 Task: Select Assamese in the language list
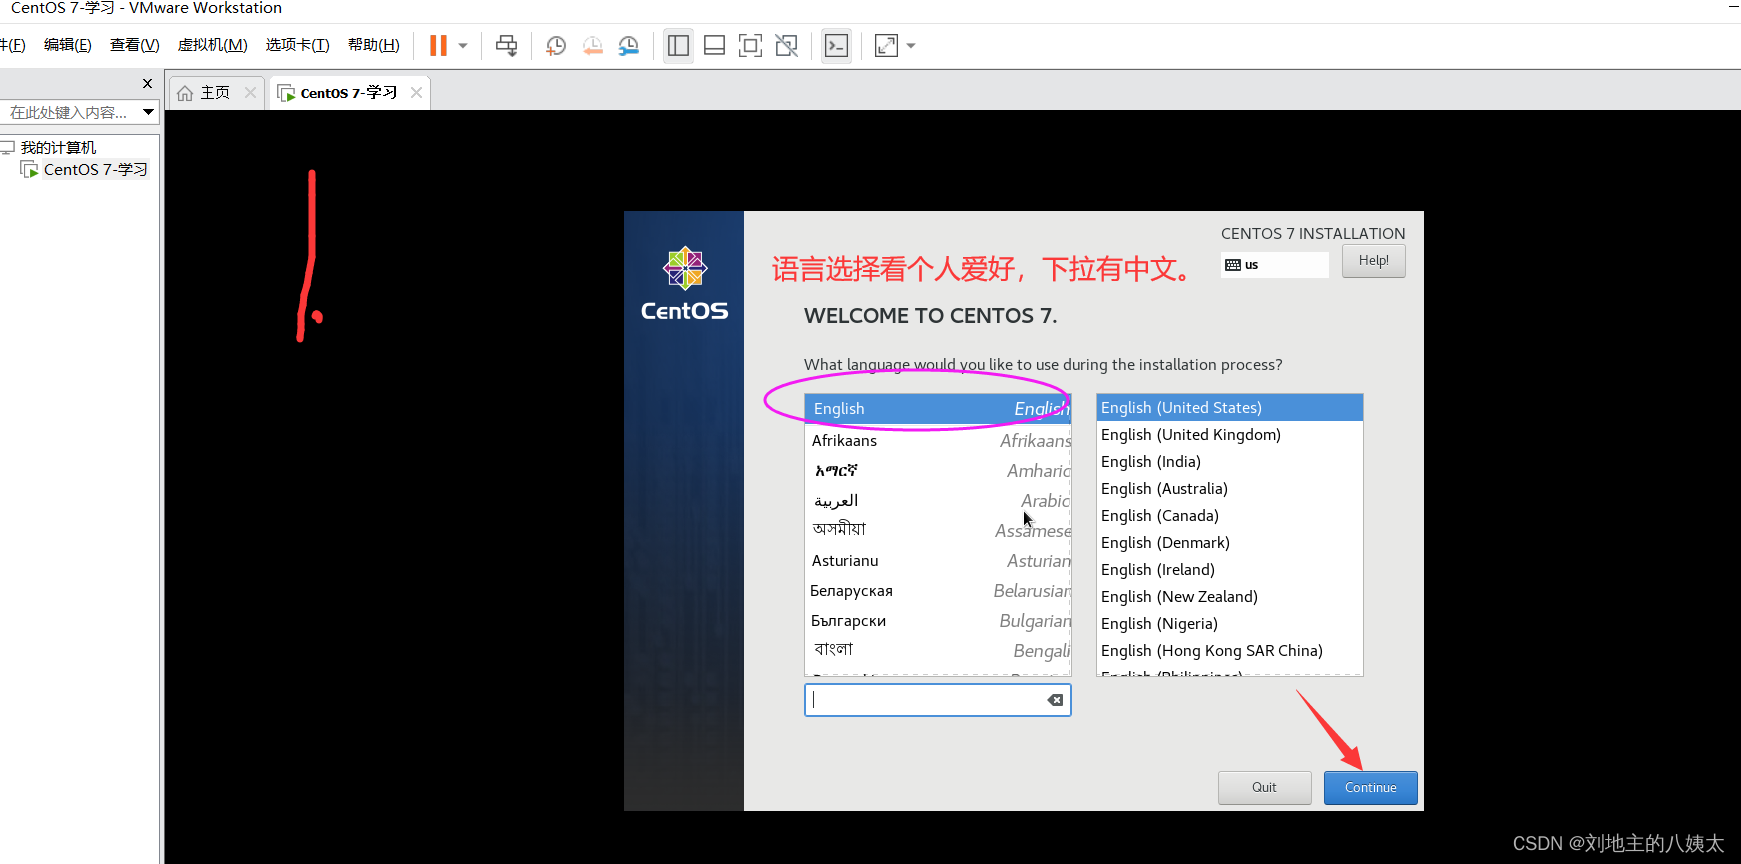coord(938,531)
